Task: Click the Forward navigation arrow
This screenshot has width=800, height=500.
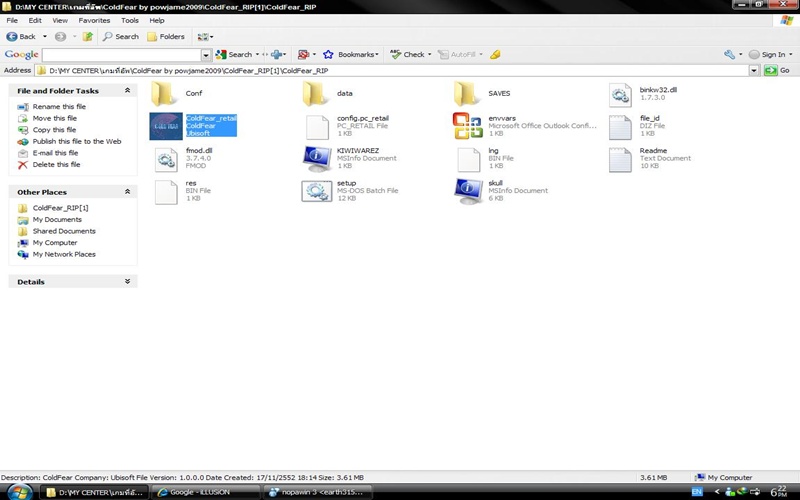Action: [60, 37]
